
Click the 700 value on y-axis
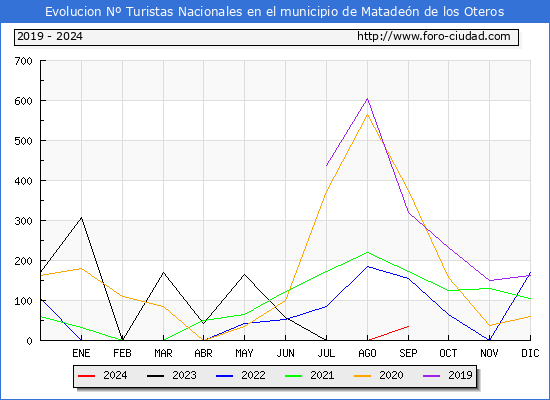[x=24, y=61]
